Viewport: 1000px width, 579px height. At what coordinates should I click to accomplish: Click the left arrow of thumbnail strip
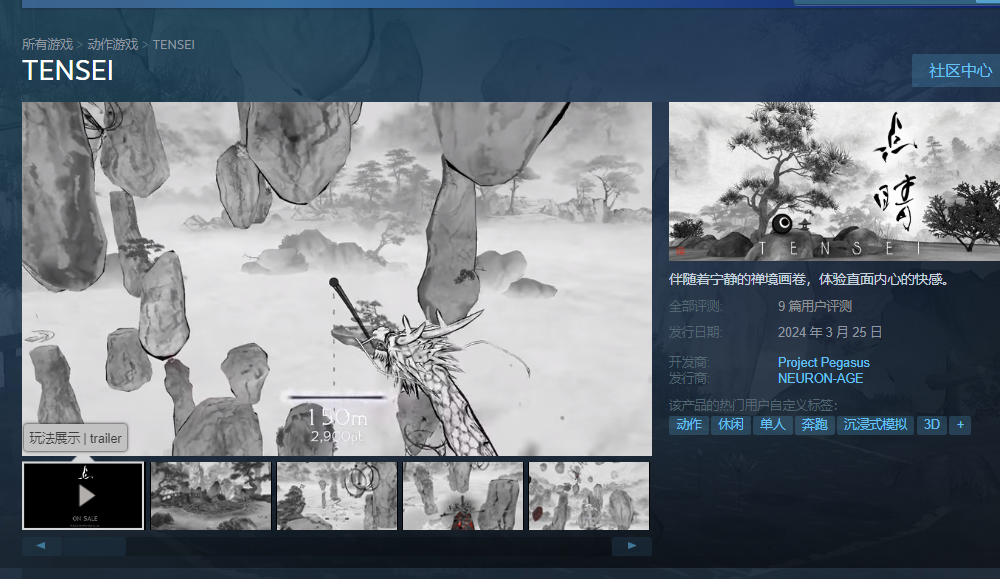click(41, 546)
